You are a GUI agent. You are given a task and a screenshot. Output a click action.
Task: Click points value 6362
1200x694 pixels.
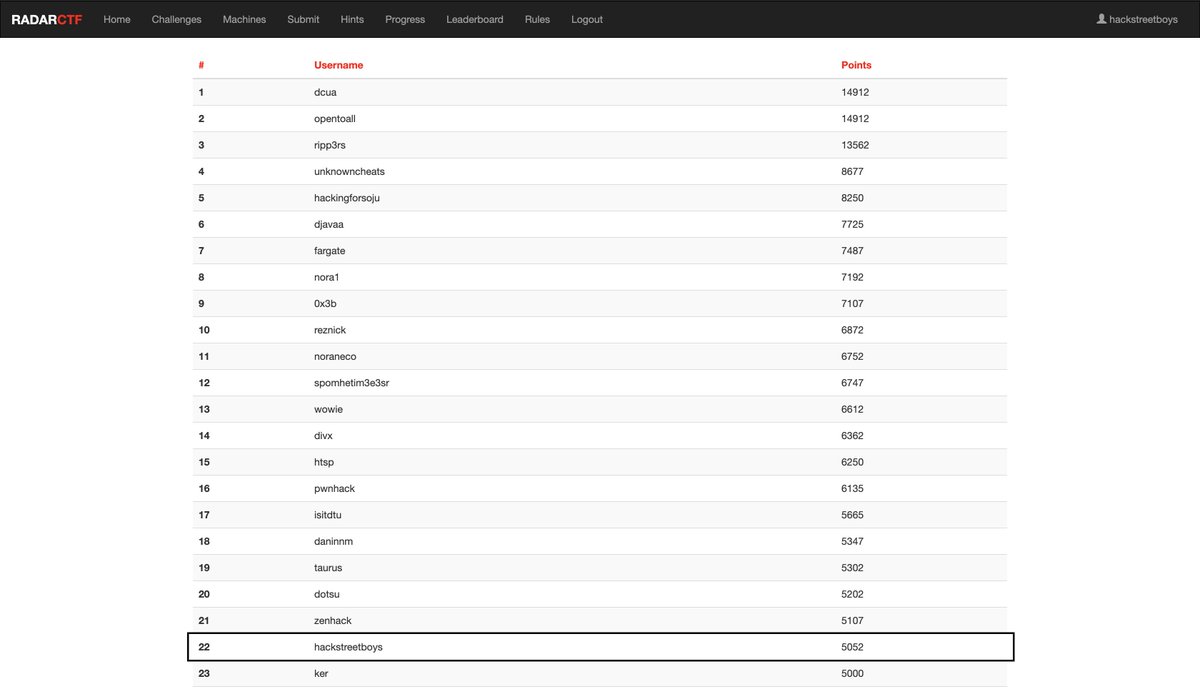pyautogui.click(x=853, y=435)
